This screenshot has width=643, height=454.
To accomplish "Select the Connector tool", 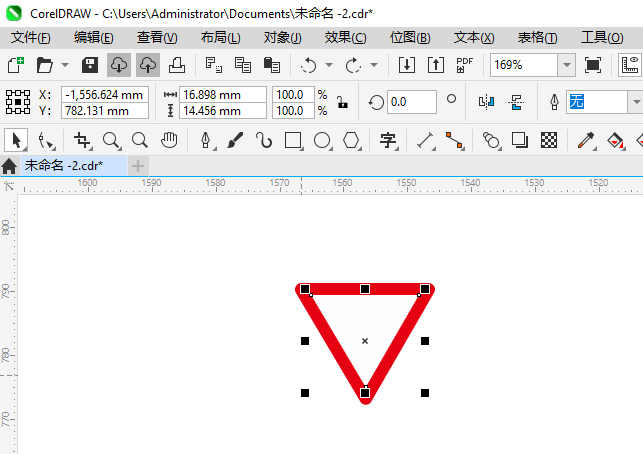I will (x=454, y=140).
